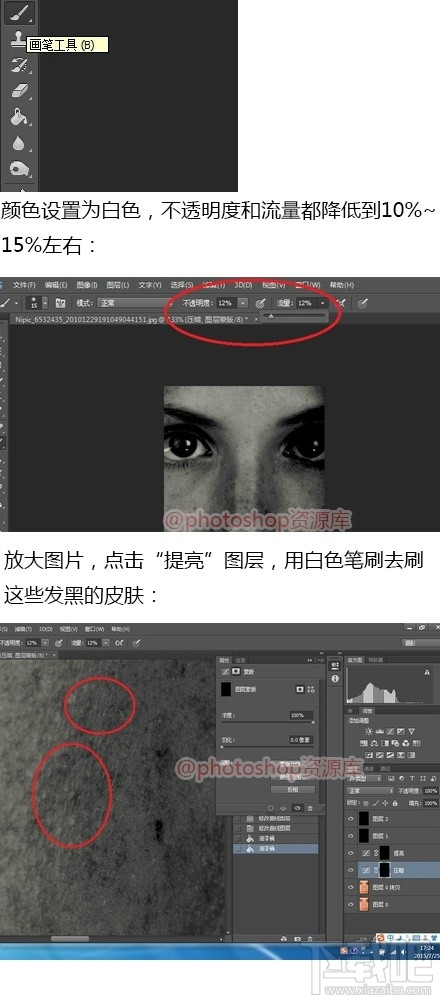Open the 文件(F) menu
Image resolution: width=440 pixels, height=1000 pixels.
point(24,284)
